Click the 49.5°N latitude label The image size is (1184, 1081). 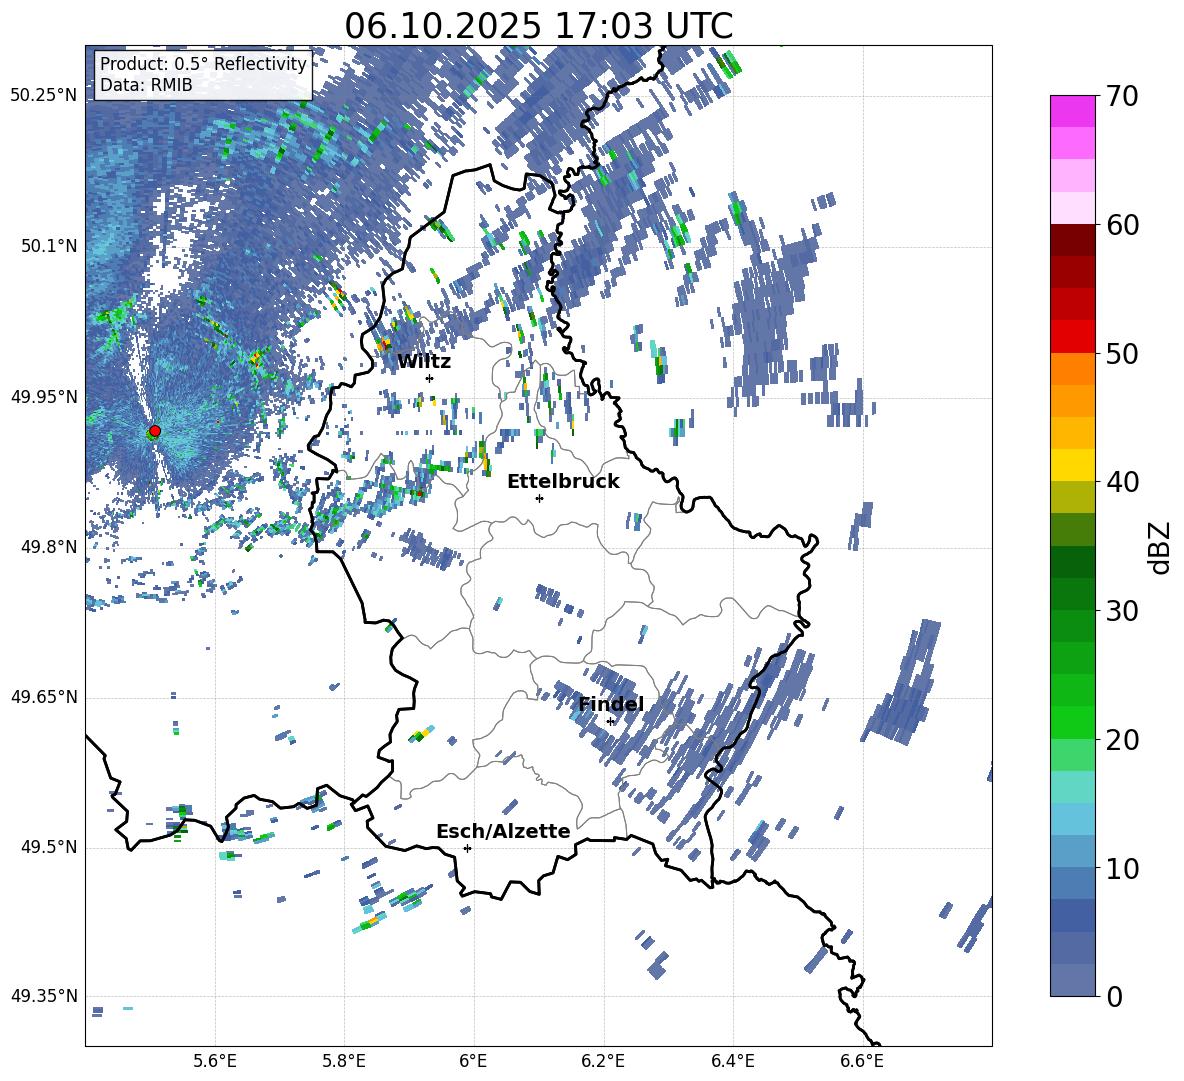click(48, 846)
